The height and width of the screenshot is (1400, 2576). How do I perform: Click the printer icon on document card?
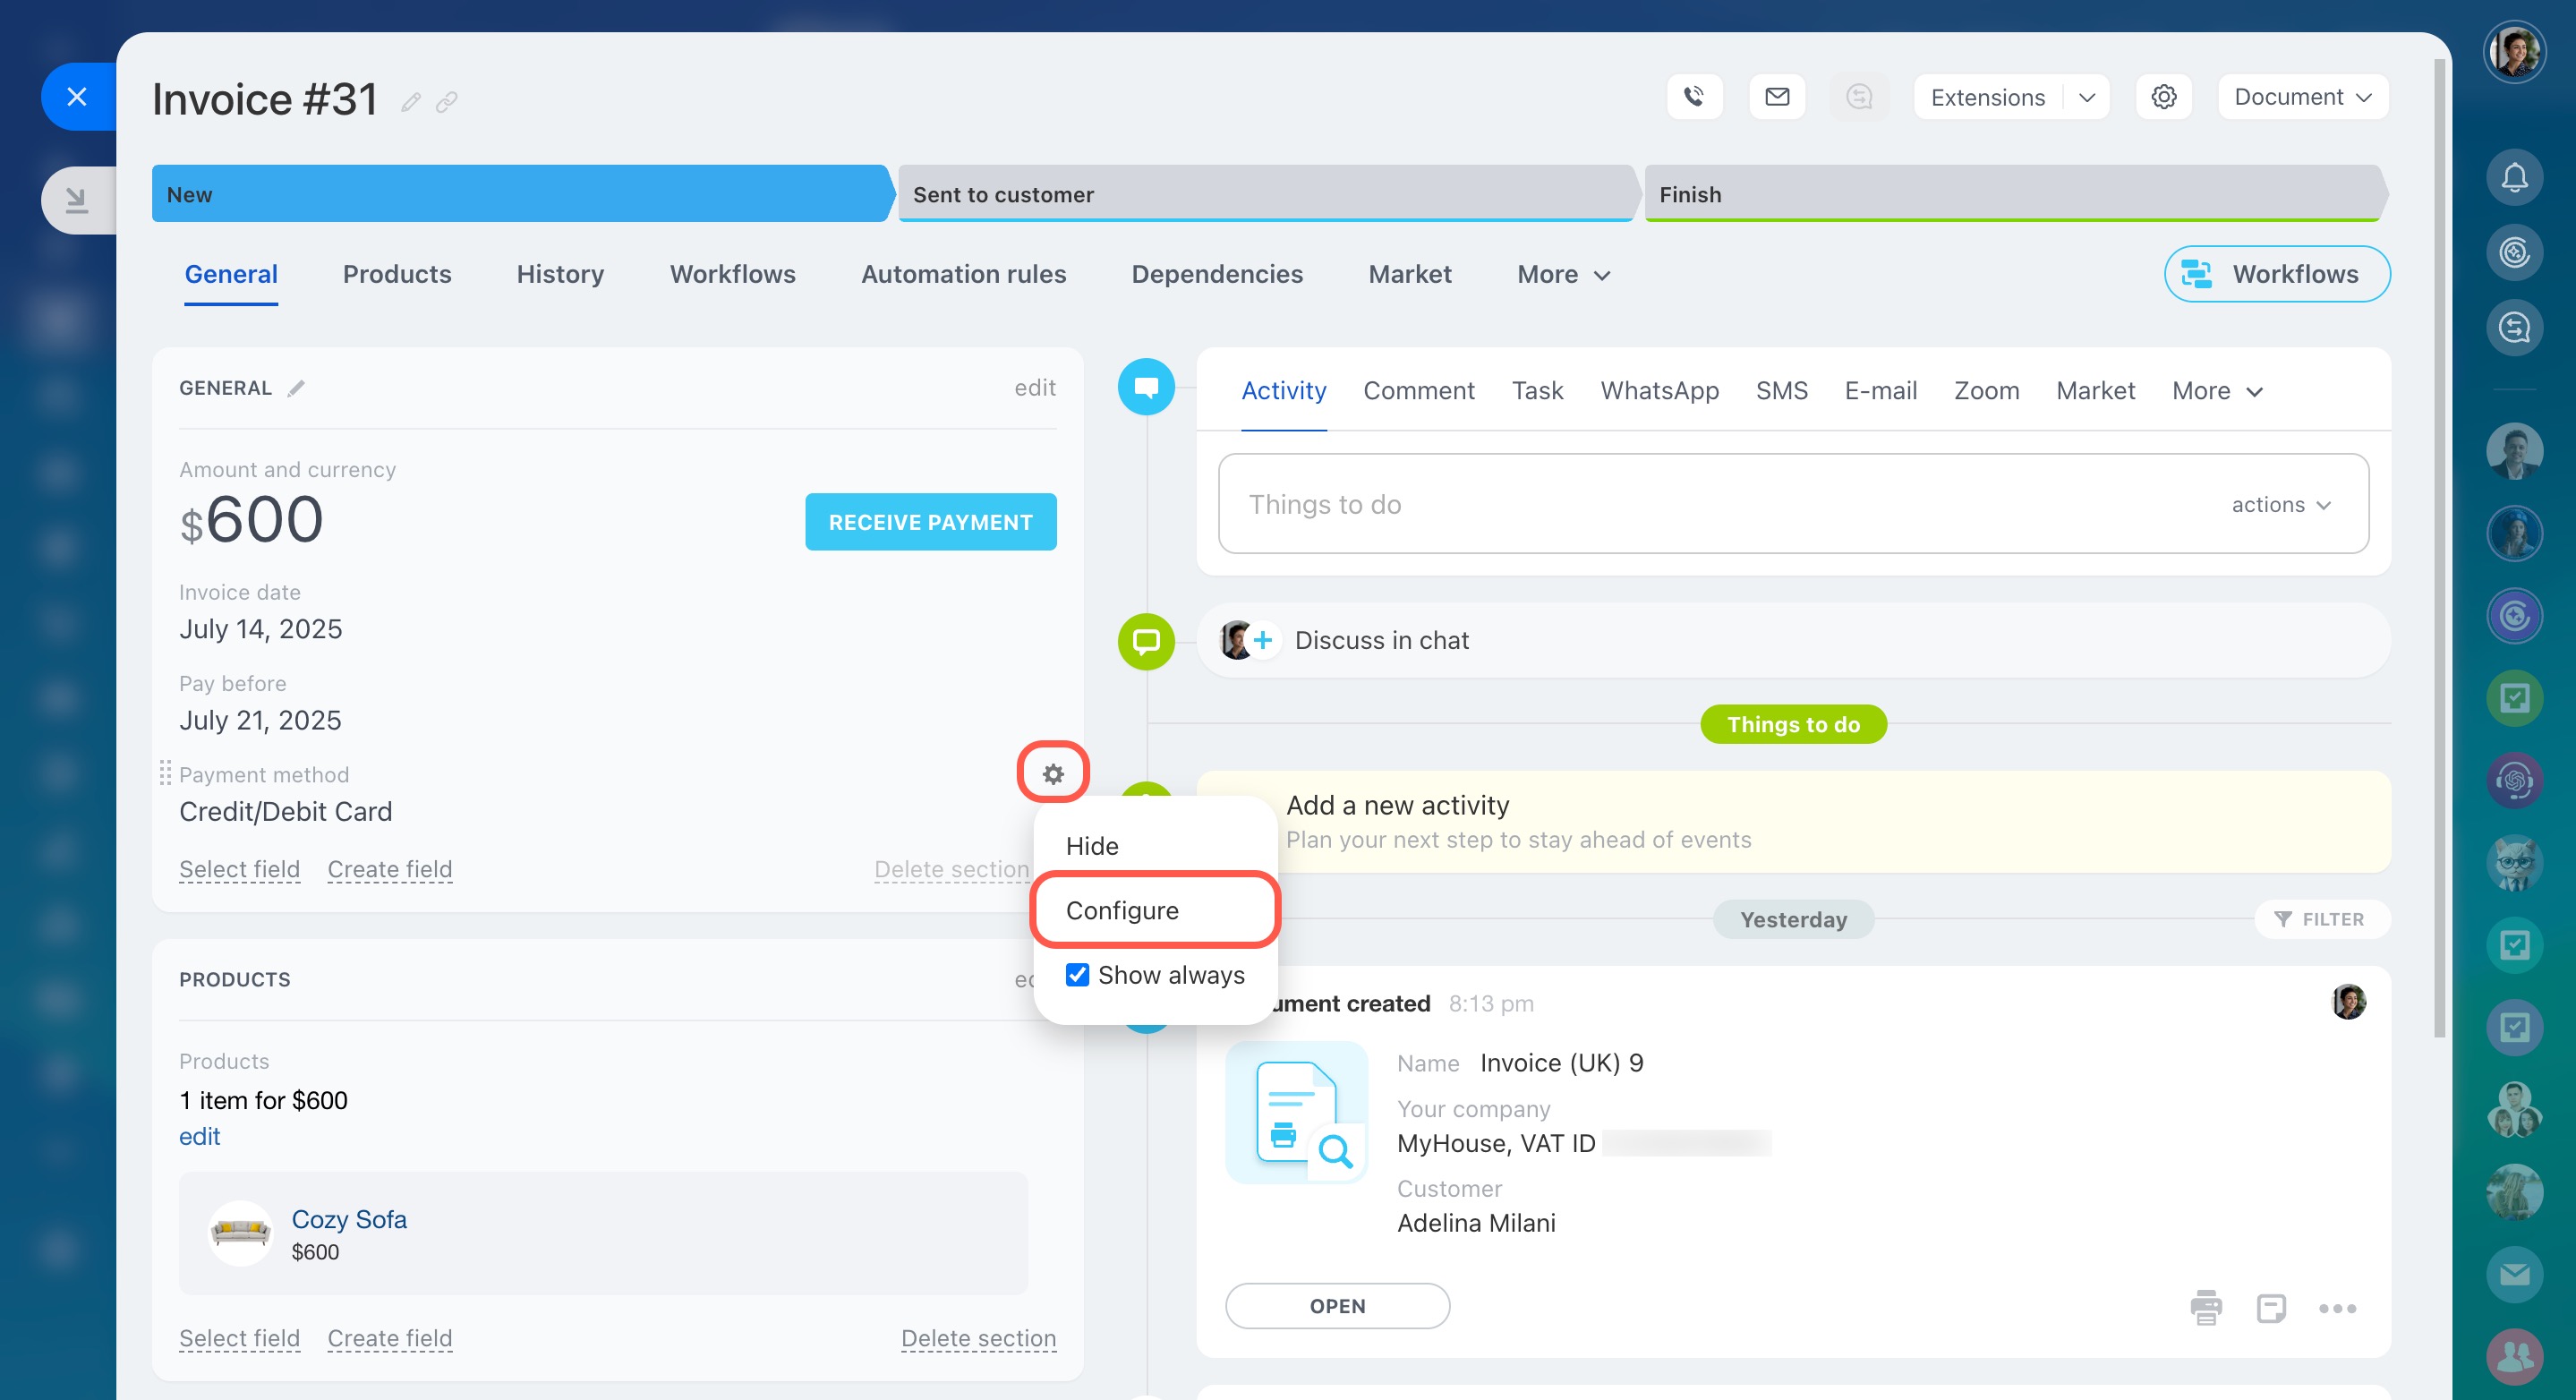coord(2205,1307)
